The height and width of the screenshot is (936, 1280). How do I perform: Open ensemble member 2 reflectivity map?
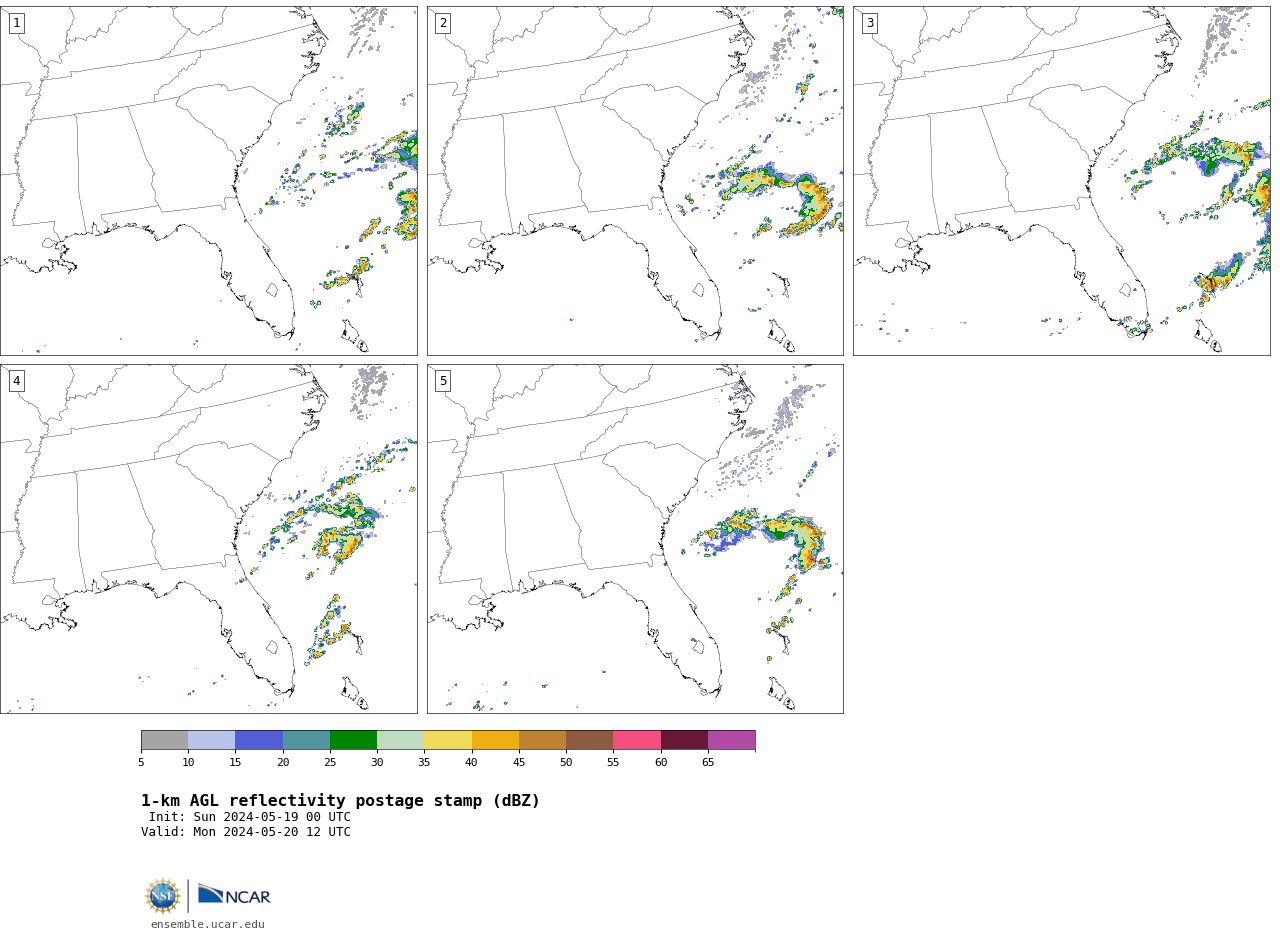(x=635, y=181)
